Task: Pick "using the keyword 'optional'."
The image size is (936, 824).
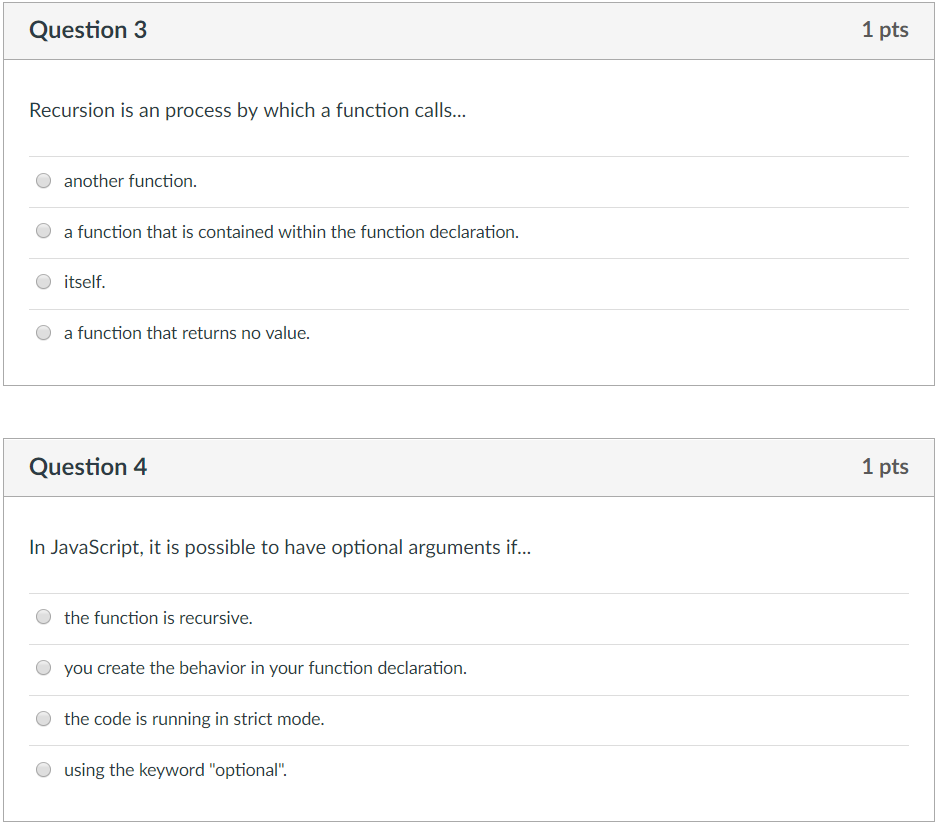Action: pos(43,769)
